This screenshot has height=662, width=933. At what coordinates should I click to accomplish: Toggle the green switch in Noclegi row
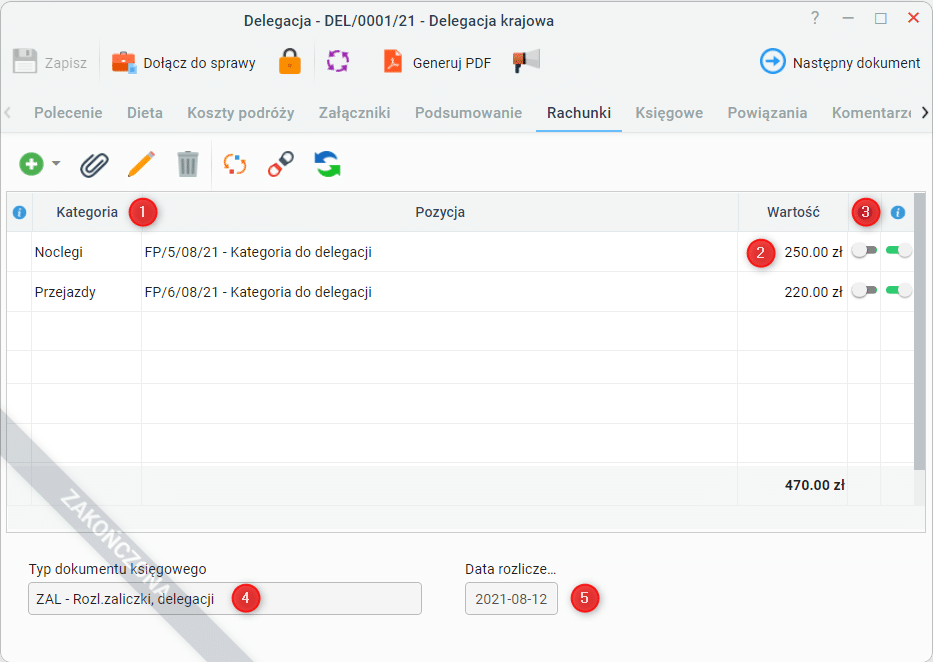click(x=898, y=251)
